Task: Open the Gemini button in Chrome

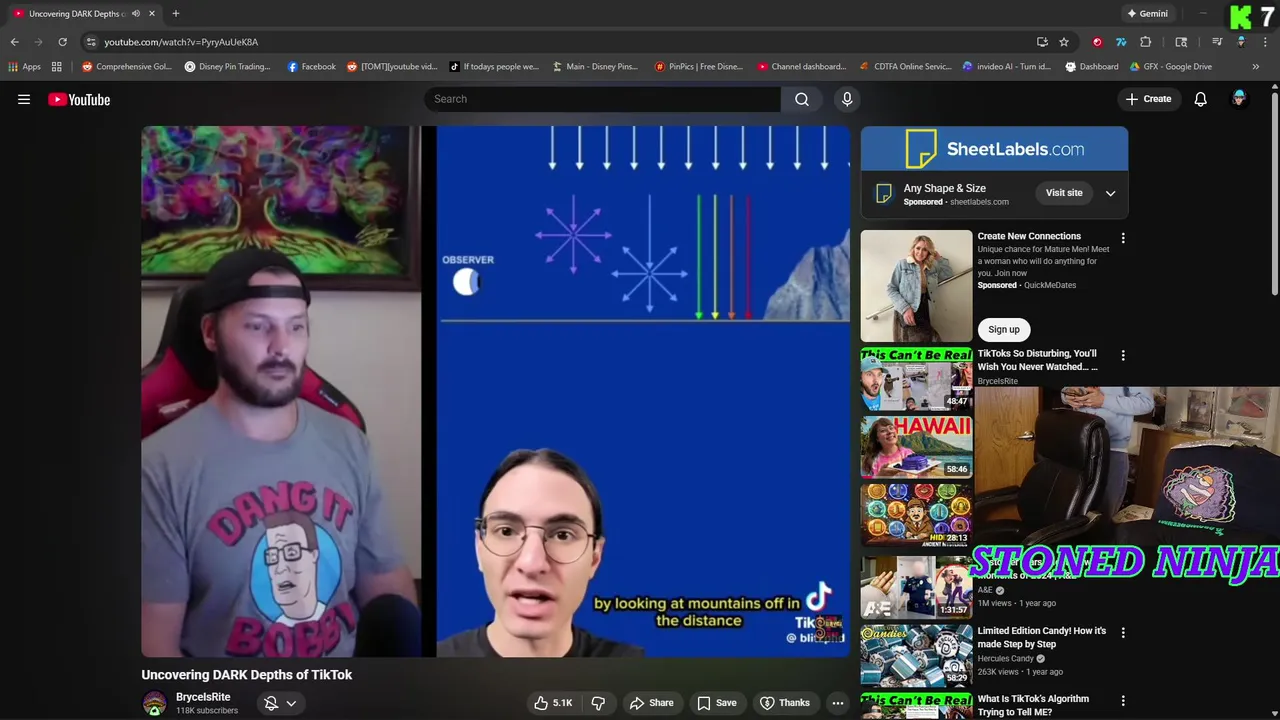Action: (x=1147, y=14)
